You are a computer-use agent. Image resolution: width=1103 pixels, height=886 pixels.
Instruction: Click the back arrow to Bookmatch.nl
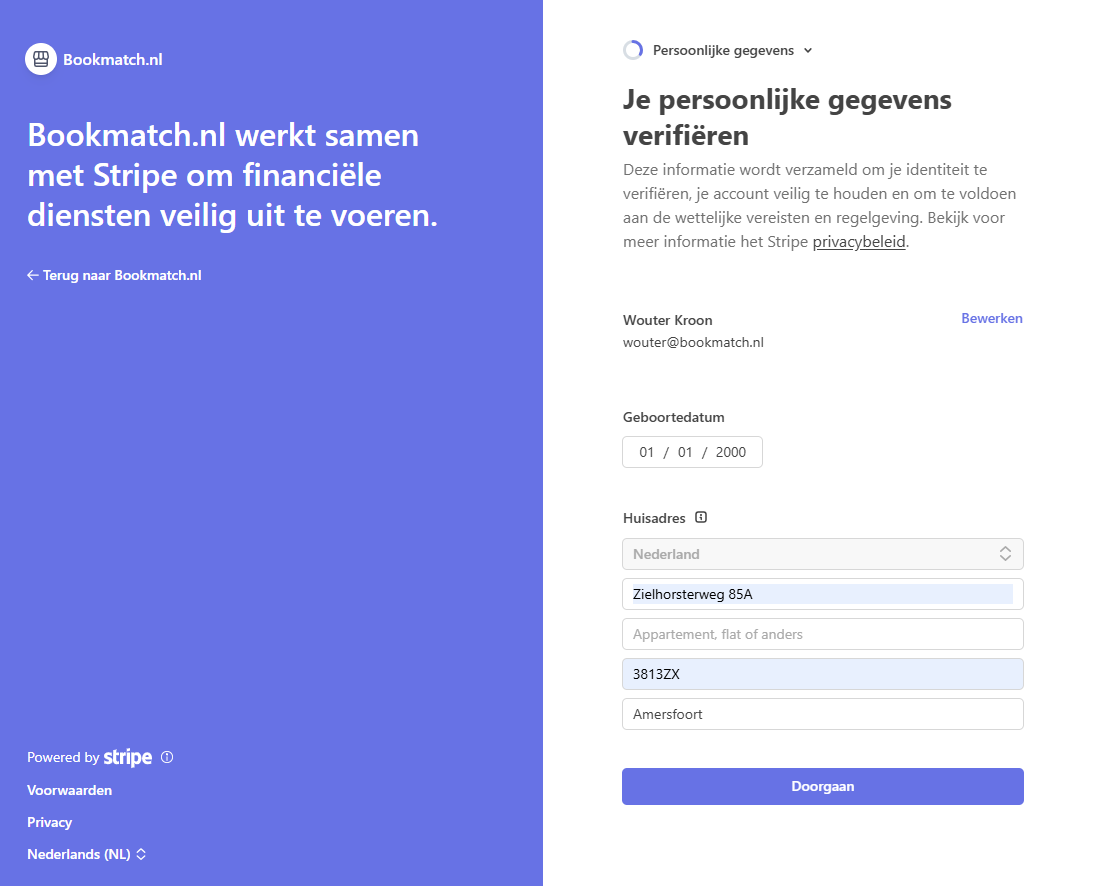(x=33, y=275)
